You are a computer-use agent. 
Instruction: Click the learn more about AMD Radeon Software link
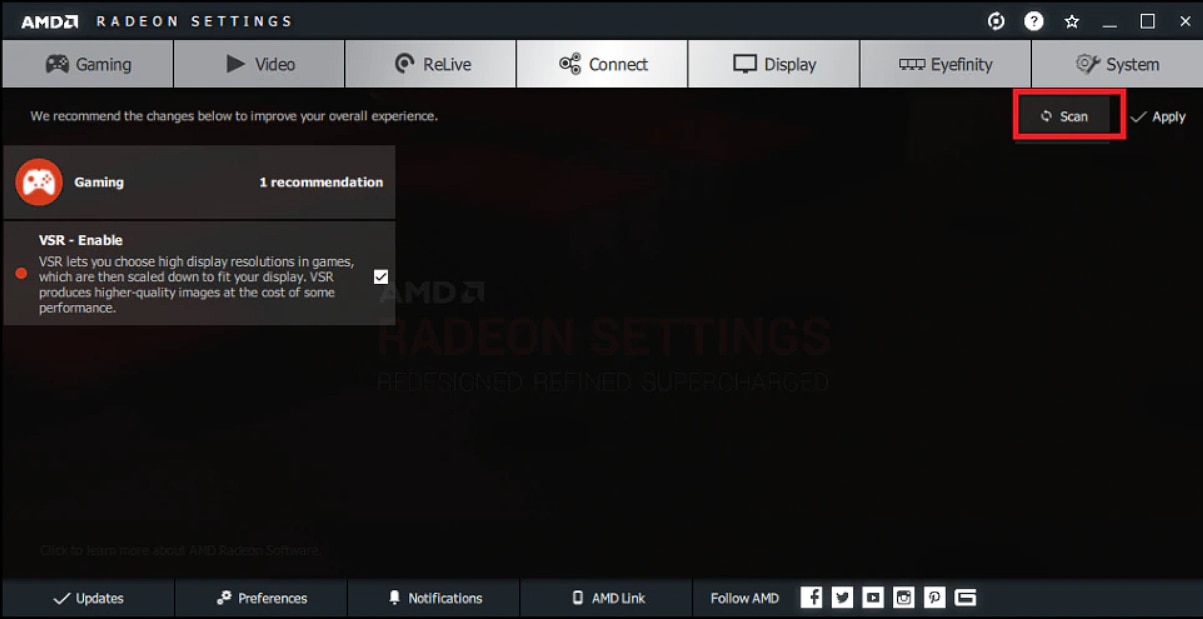pos(180,550)
